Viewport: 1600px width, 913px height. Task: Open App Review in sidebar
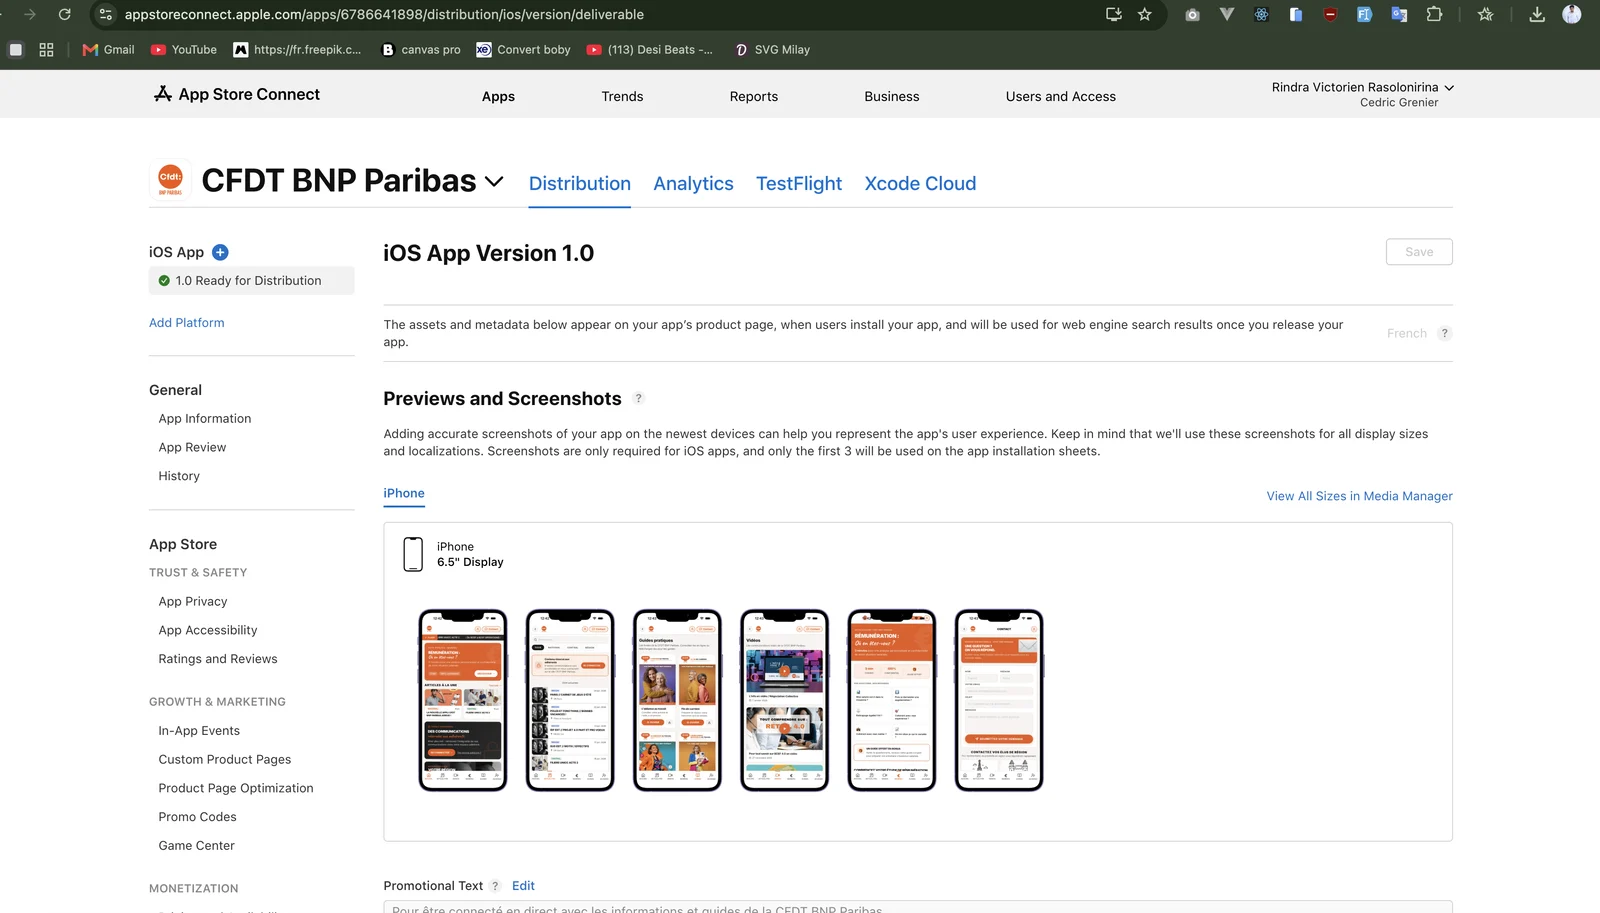pyautogui.click(x=192, y=447)
